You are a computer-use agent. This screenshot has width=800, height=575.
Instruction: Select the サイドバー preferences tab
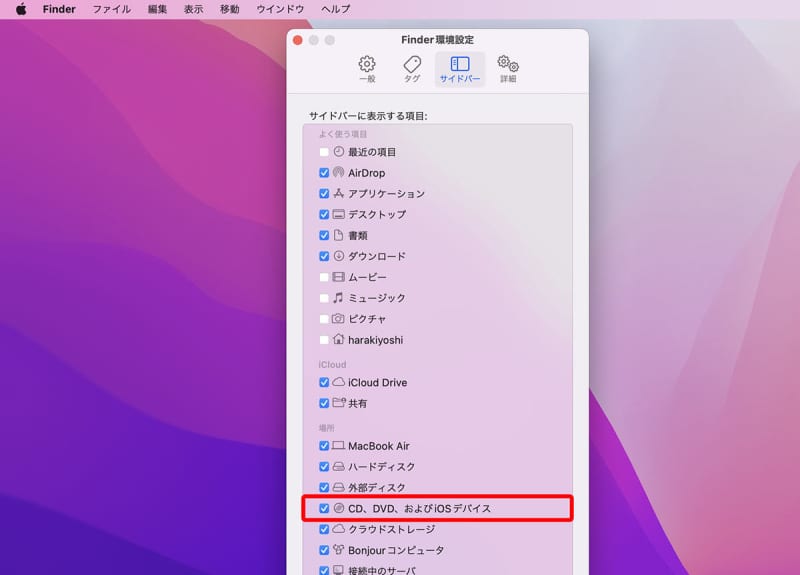[x=460, y=69]
